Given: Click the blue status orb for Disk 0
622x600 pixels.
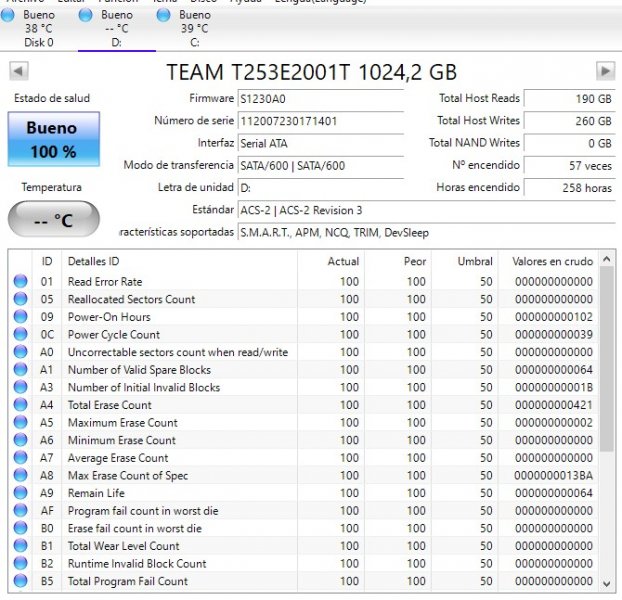Looking at the screenshot, I should tap(10, 16).
